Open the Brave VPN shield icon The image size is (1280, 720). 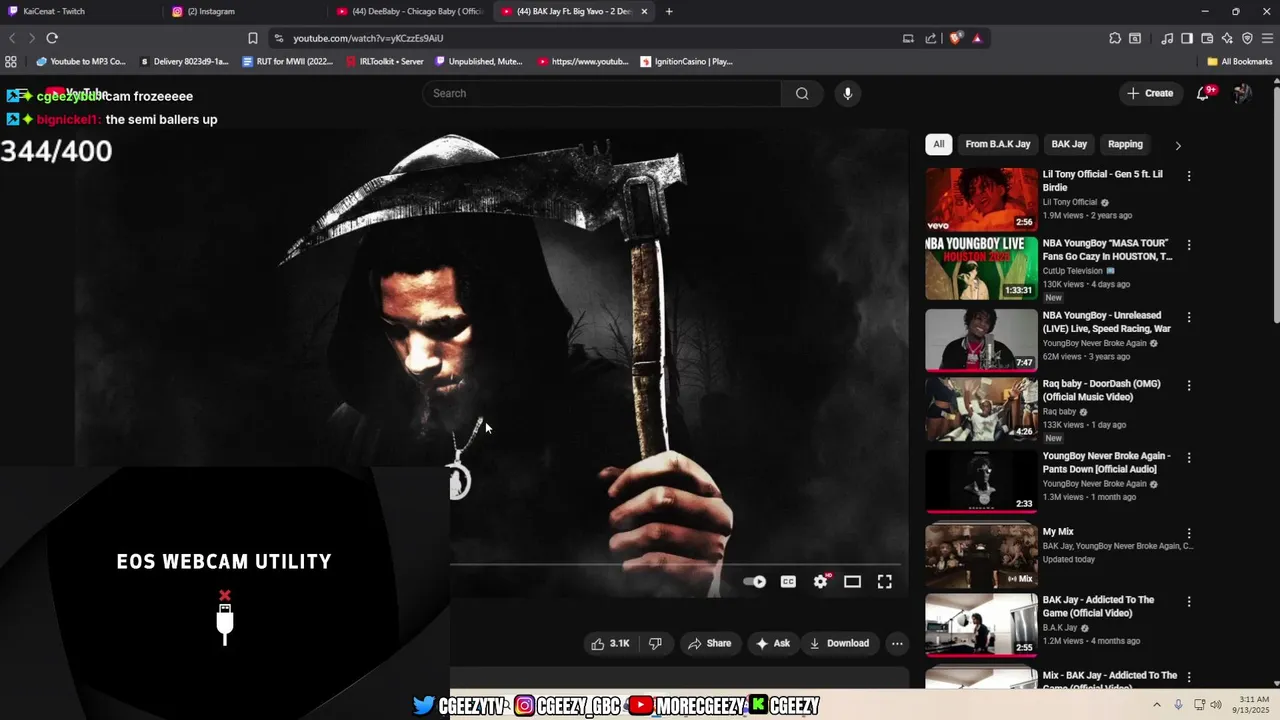tap(1247, 38)
